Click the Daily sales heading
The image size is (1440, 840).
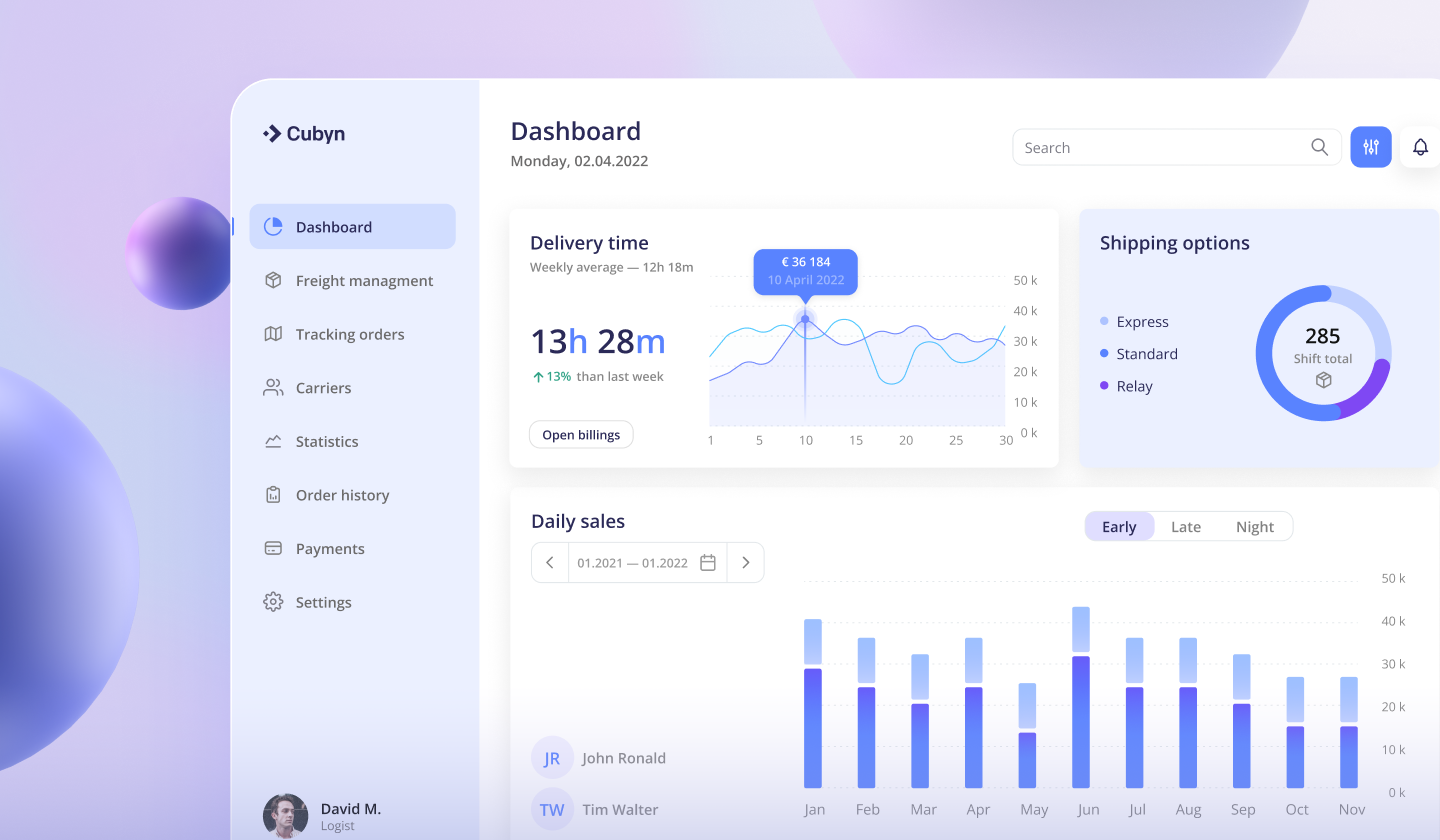578,521
